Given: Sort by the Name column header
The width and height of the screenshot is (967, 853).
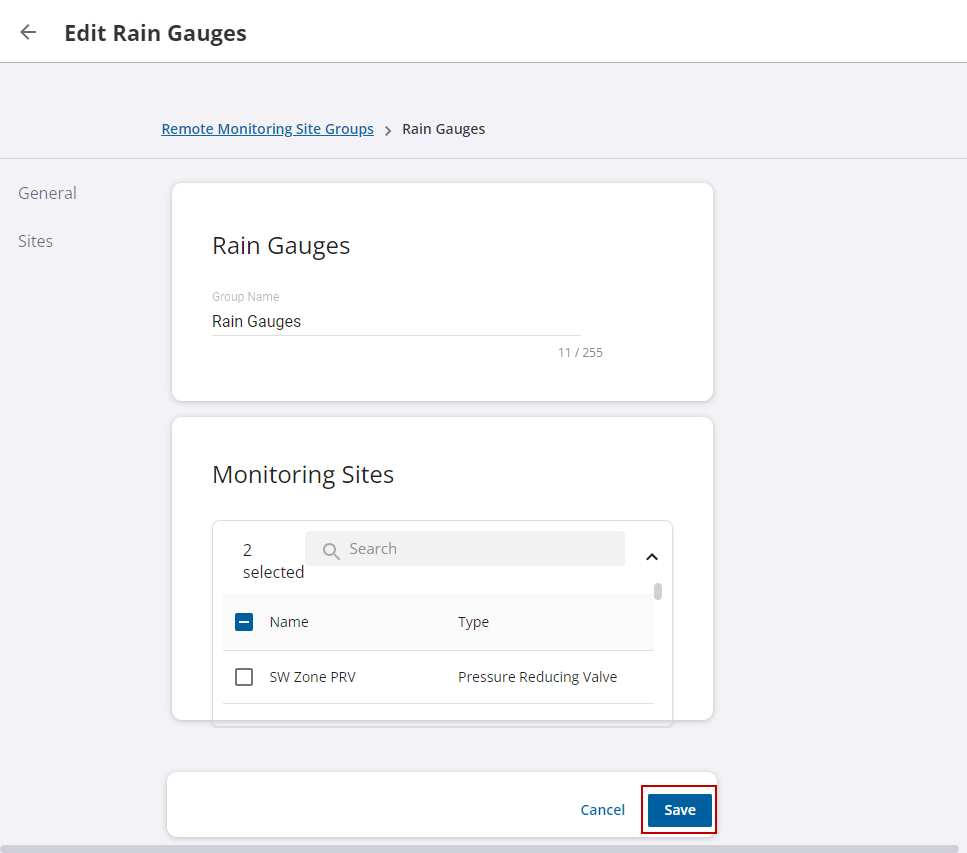Looking at the screenshot, I should (289, 622).
